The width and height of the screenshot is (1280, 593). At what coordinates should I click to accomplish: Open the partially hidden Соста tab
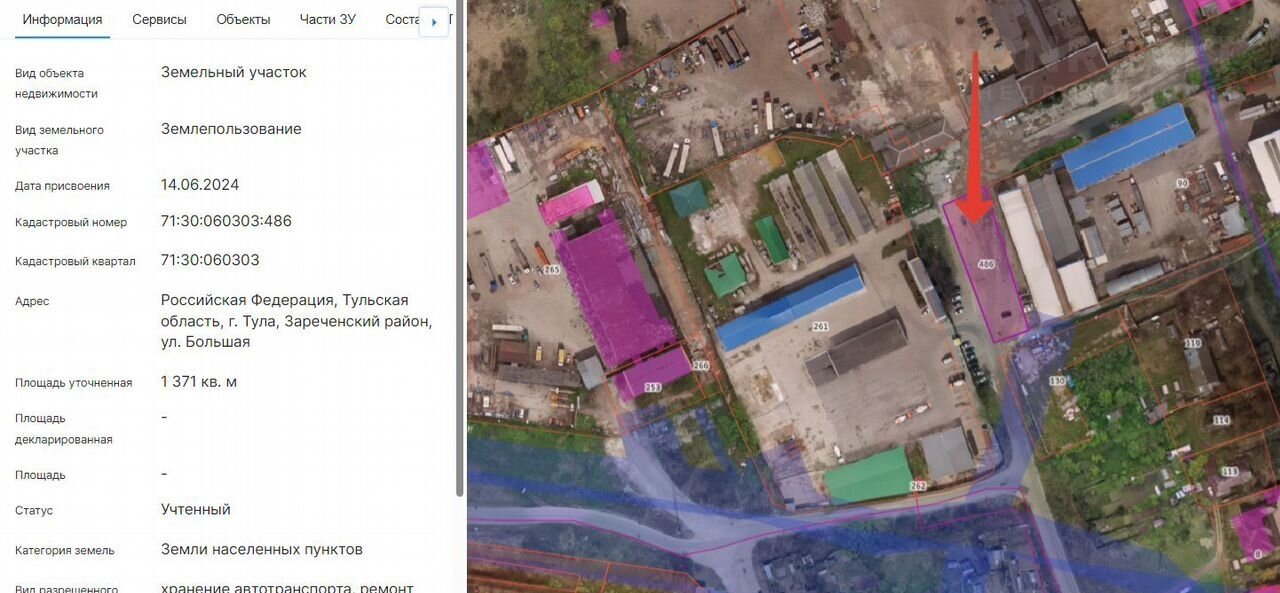401,20
